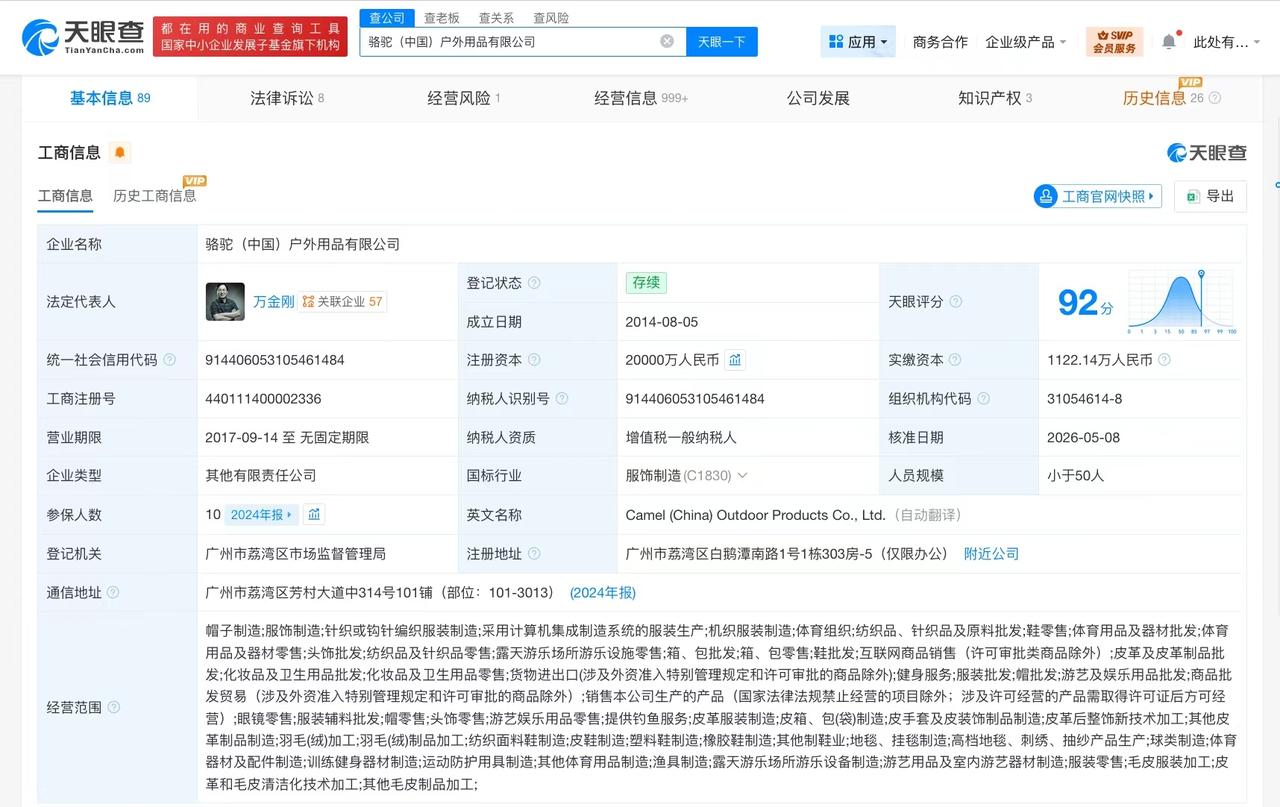
Task: Open the 应用 dropdown menu
Action: [x=858, y=42]
